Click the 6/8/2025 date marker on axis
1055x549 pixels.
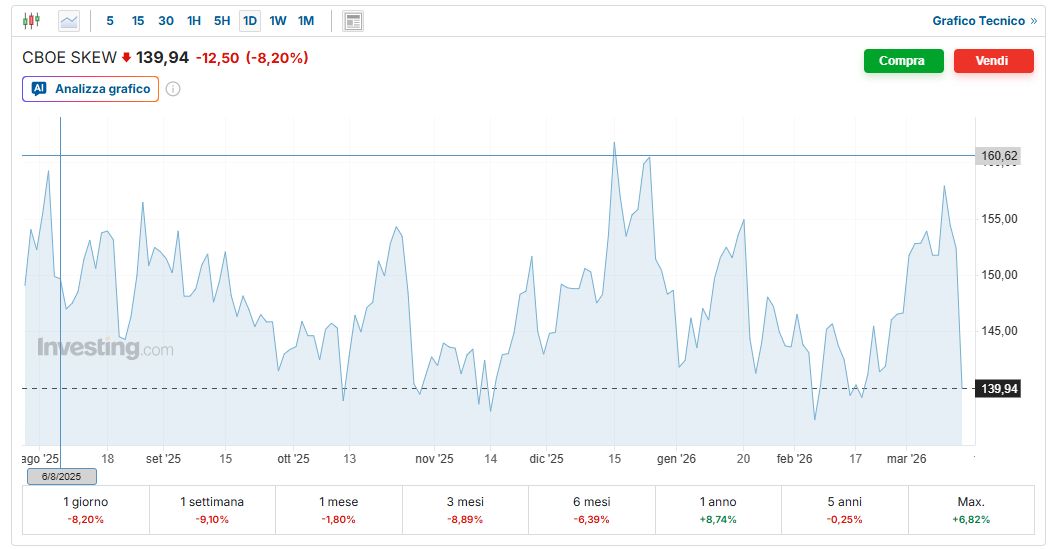click(x=61, y=476)
